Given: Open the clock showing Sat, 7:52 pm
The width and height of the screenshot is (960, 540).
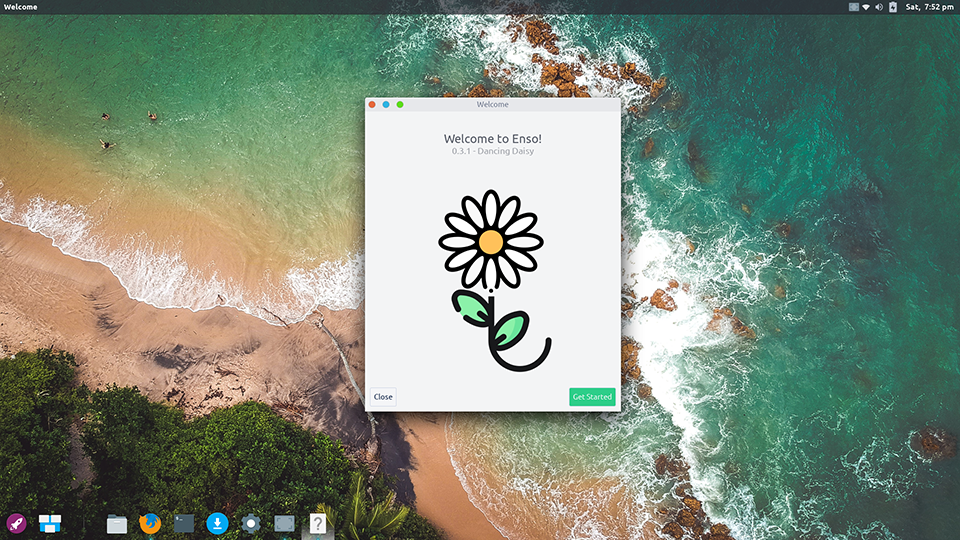Looking at the screenshot, I should pyautogui.click(x=929, y=7).
